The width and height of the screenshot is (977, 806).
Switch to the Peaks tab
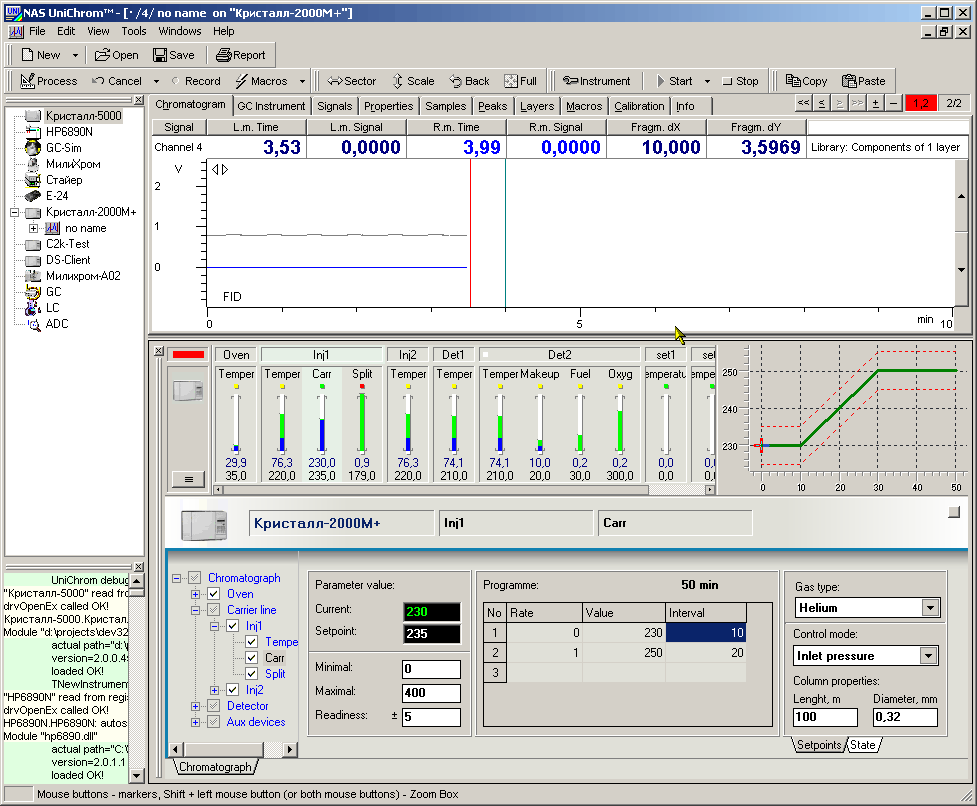coord(492,107)
